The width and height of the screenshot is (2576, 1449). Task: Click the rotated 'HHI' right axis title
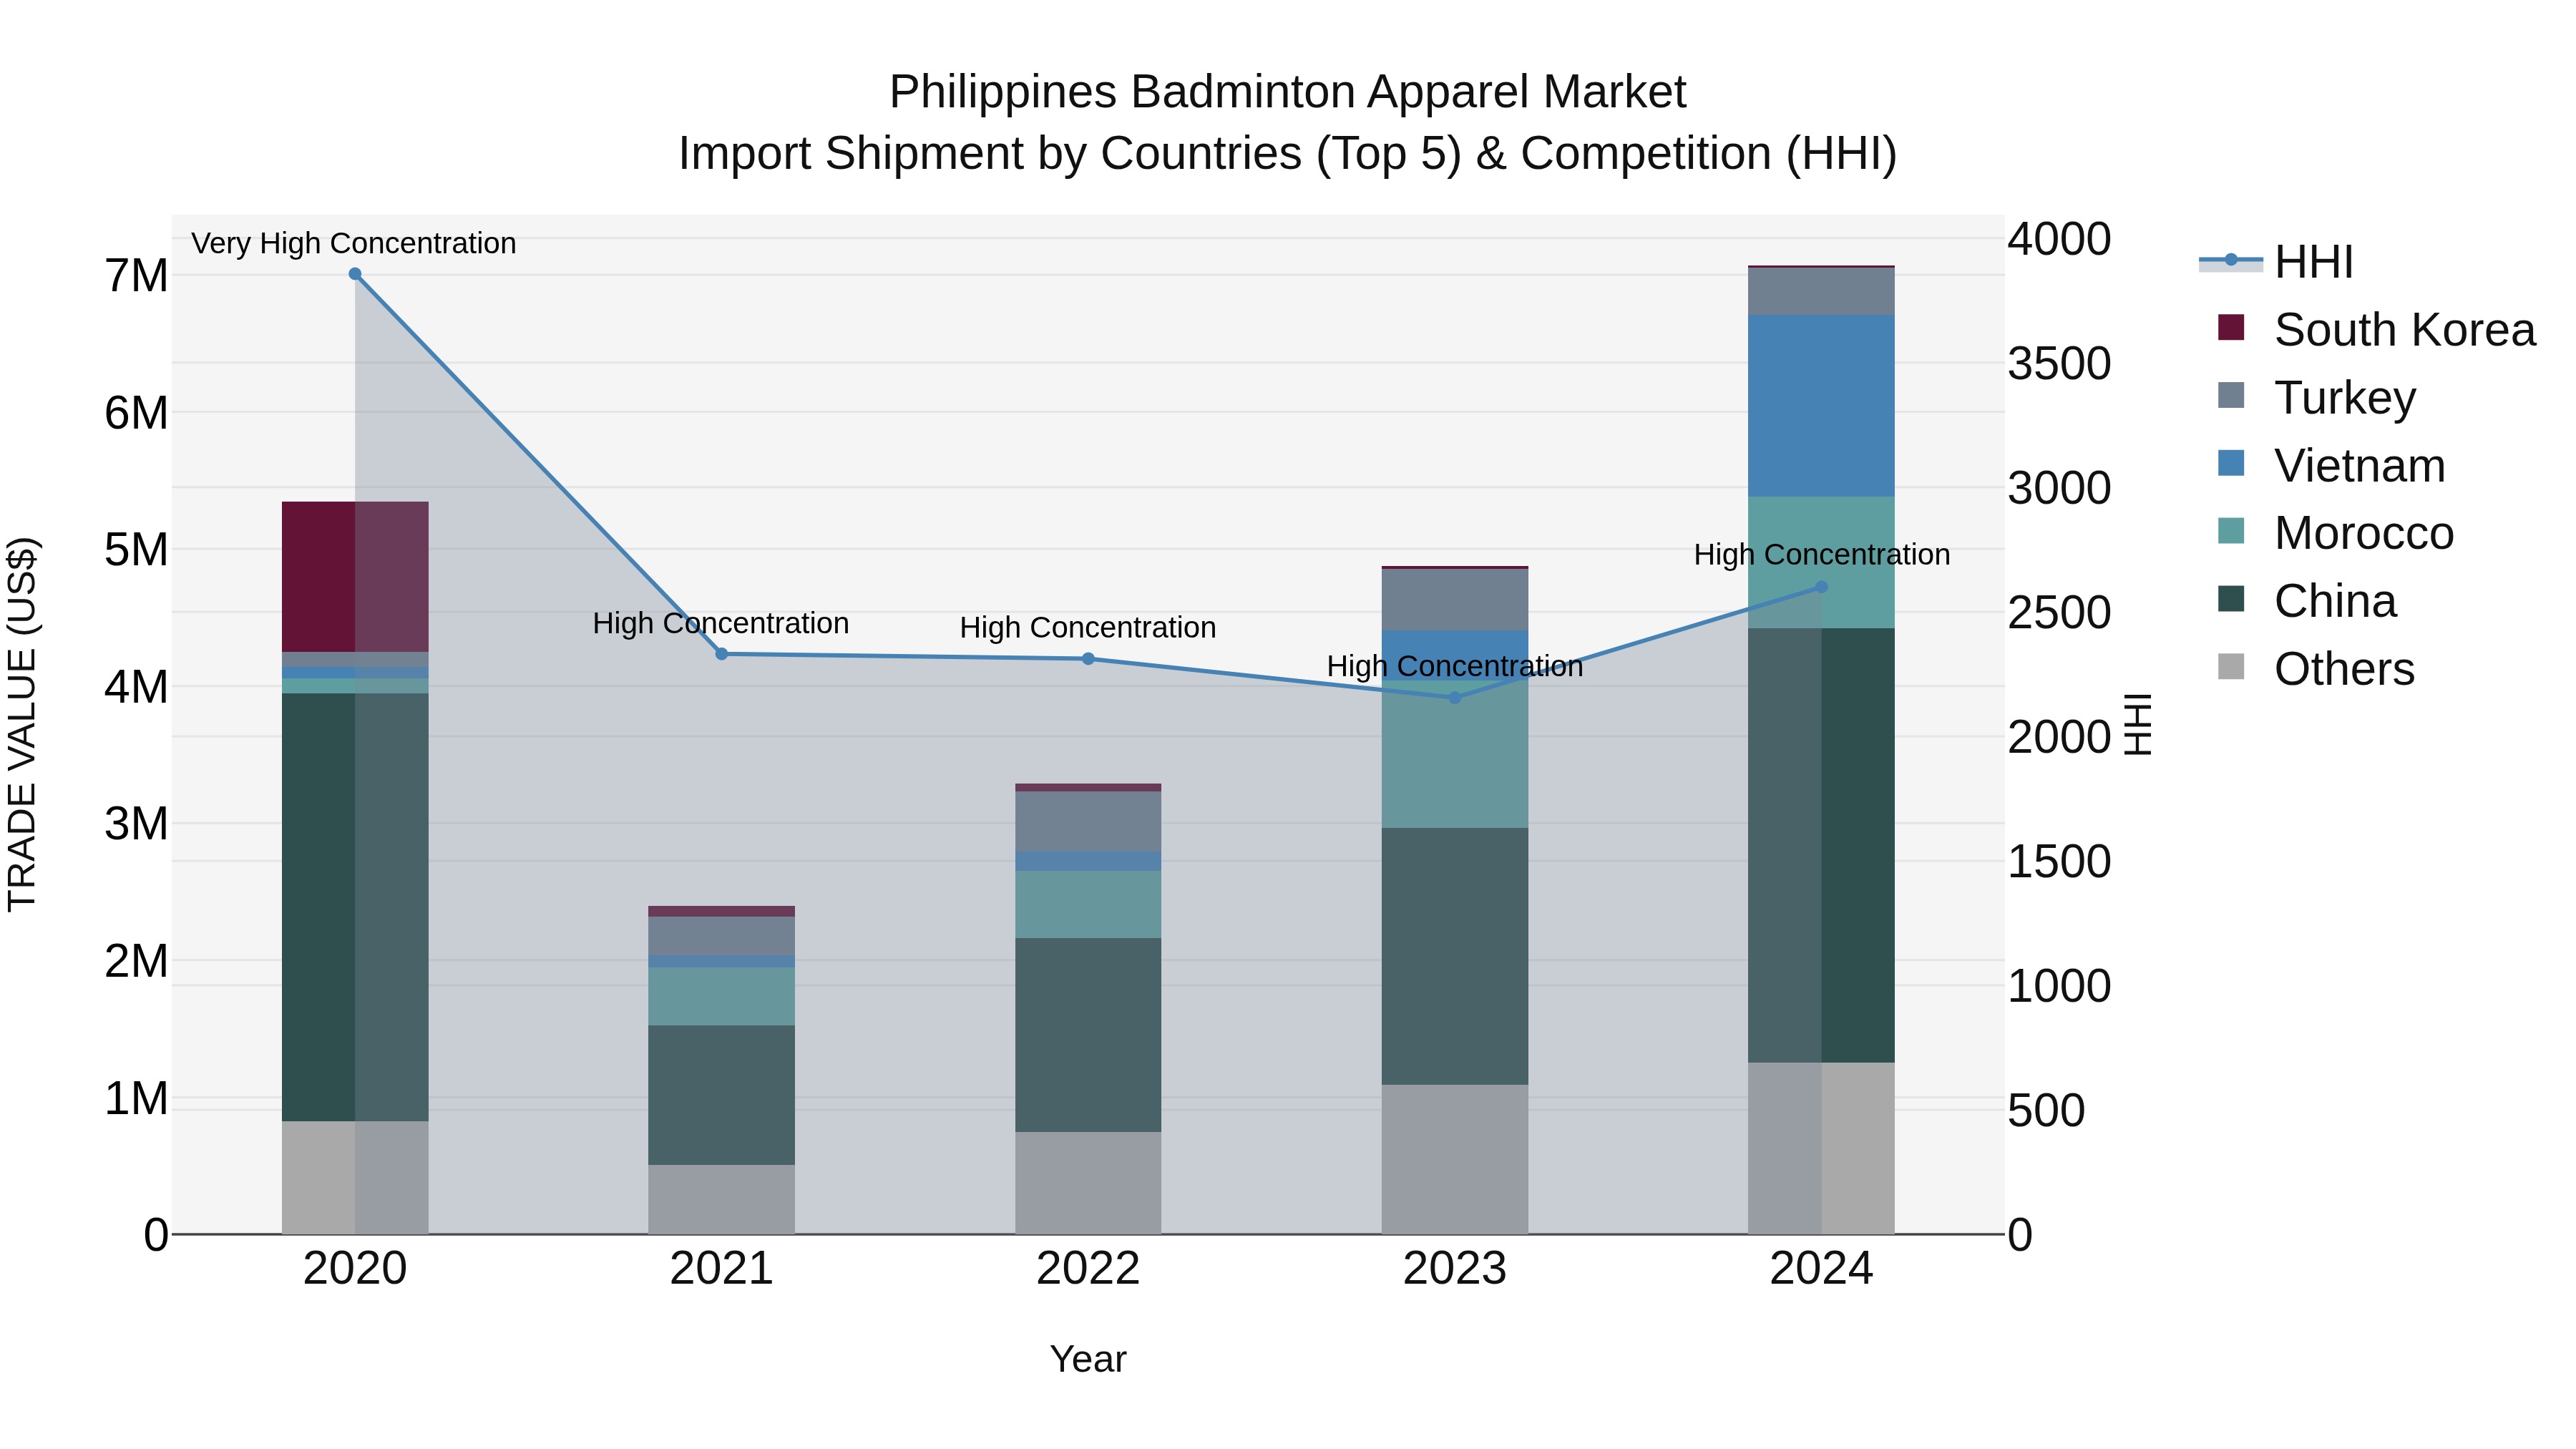coord(2137,724)
